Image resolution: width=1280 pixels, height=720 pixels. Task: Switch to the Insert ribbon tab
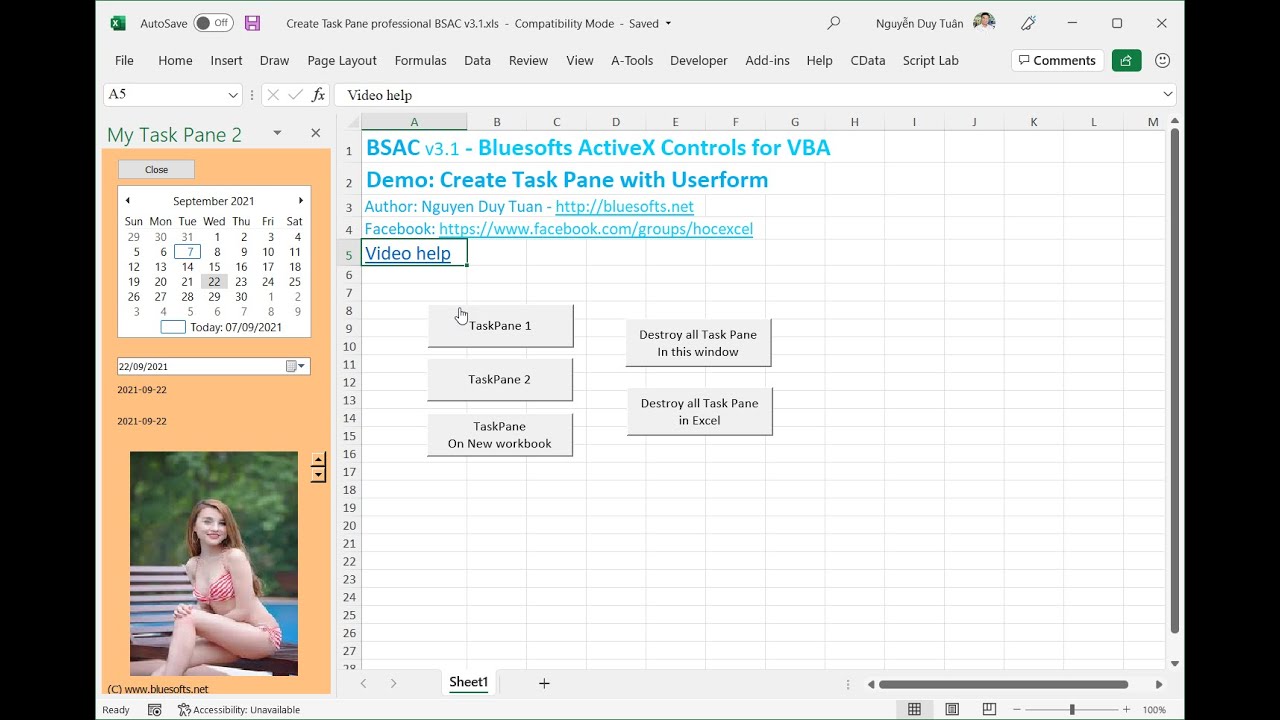(x=226, y=60)
